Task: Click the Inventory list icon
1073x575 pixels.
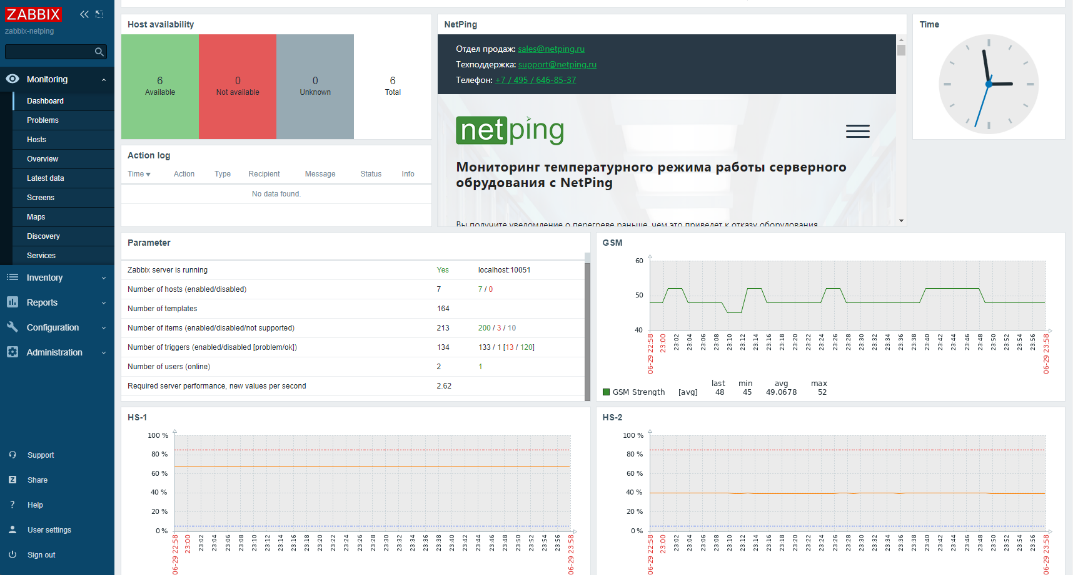Action: tap(12, 277)
